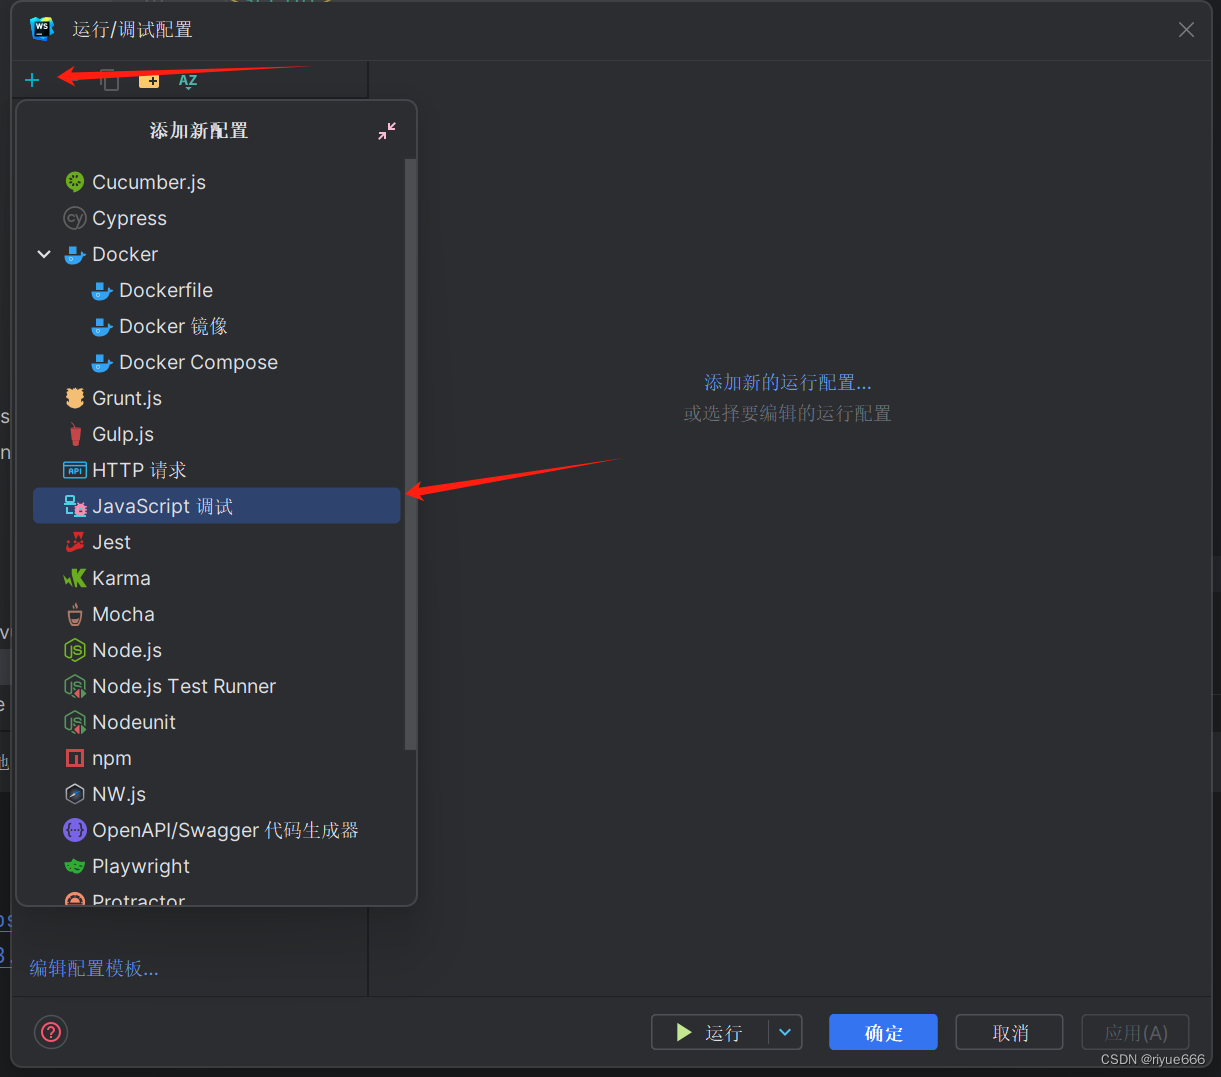
Task: Choose the Playwright entry
Action: point(216,866)
